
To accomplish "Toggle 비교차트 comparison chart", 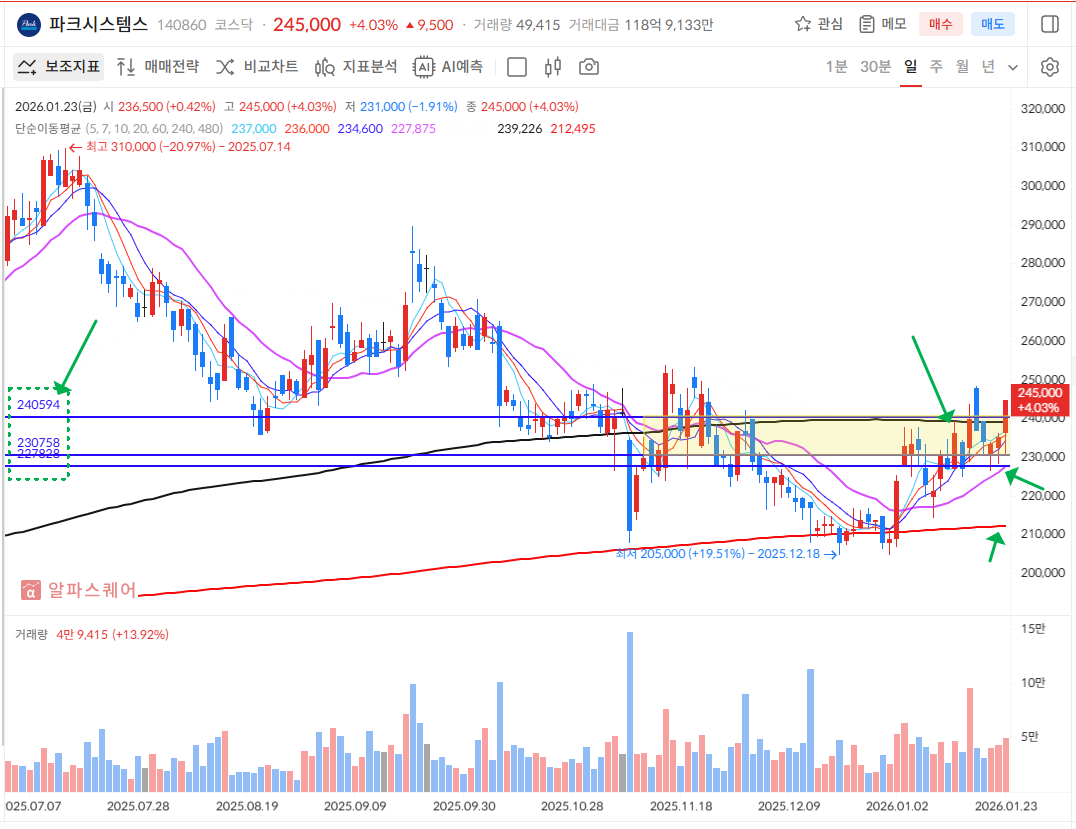I will pyautogui.click(x=257, y=67).
